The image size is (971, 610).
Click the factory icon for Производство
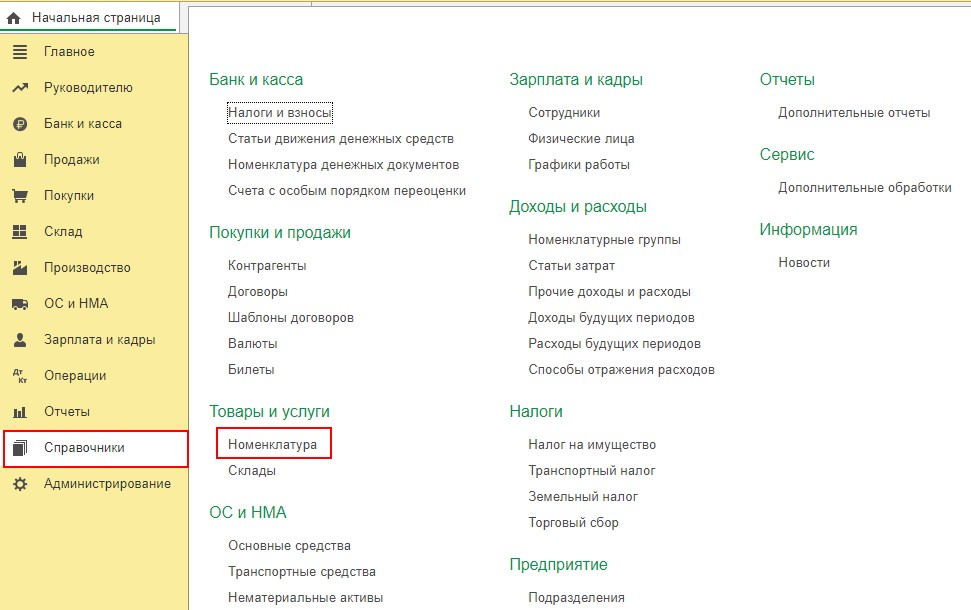pyautogui.click(x=20, y=268)
